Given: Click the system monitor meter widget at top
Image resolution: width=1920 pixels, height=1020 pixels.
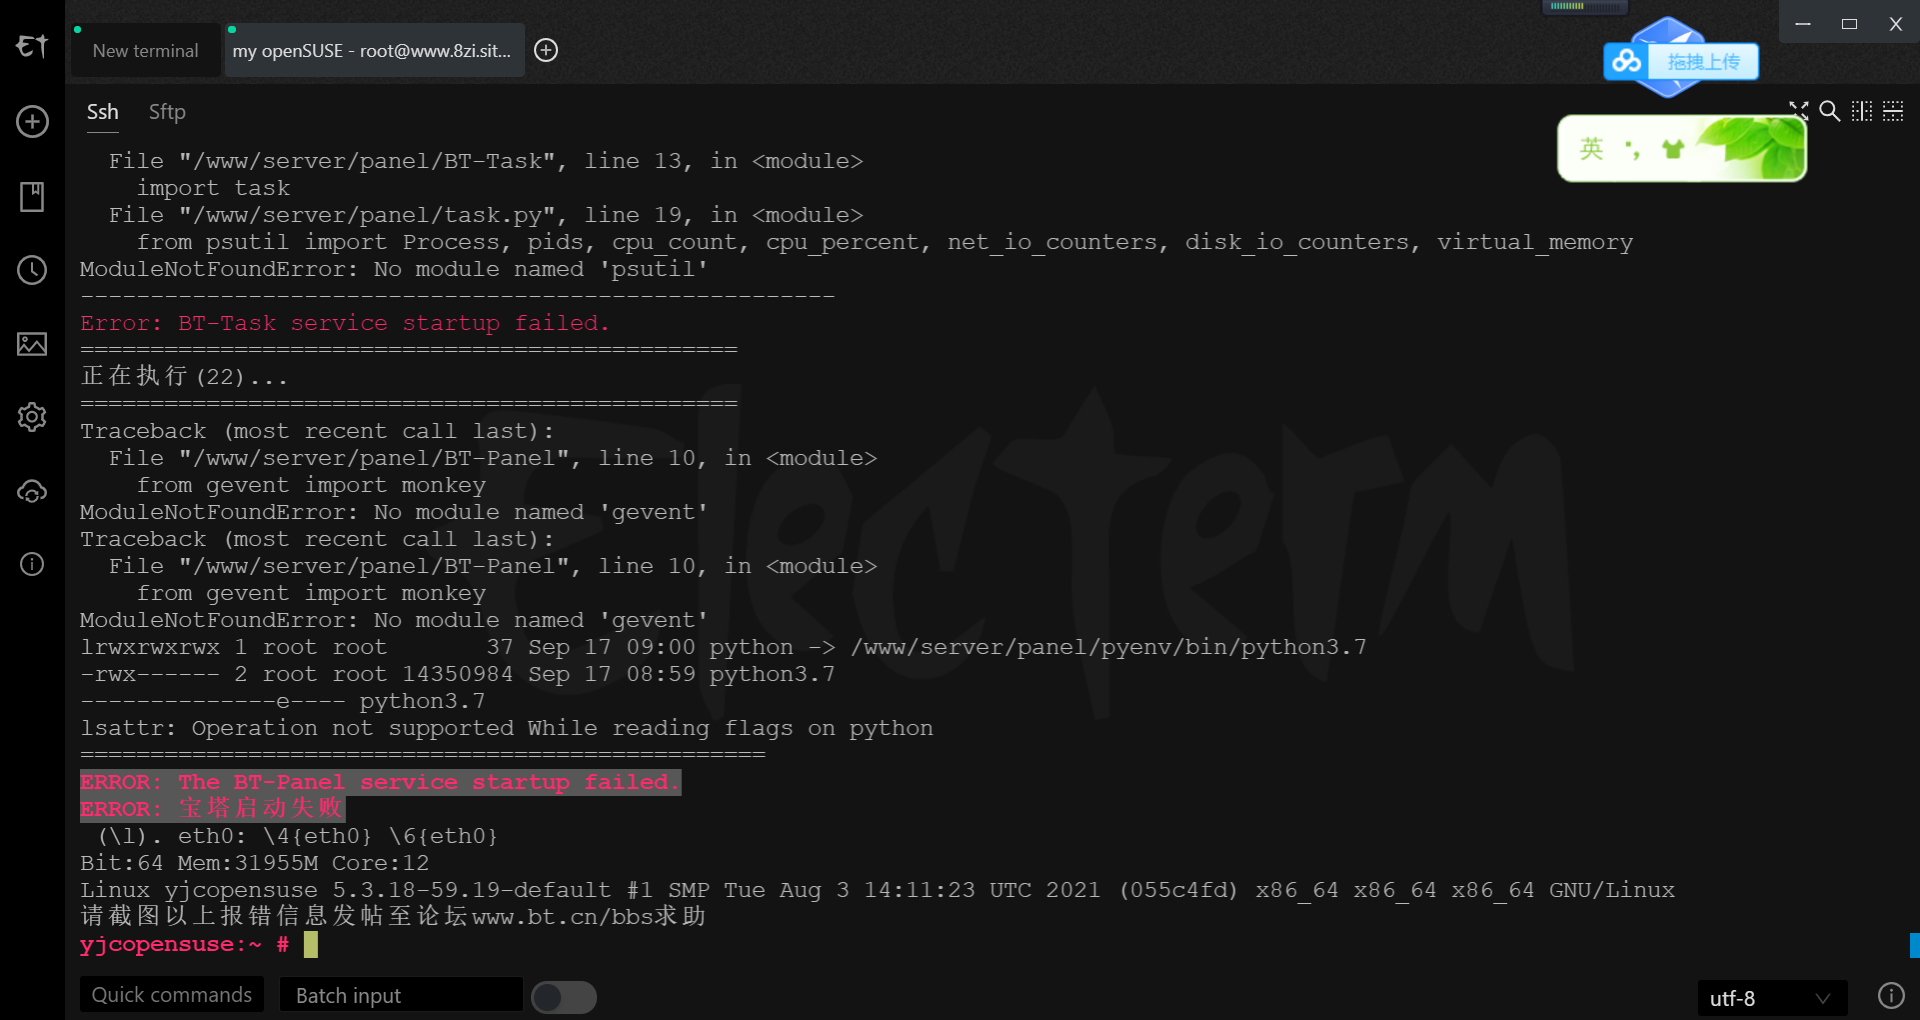Looking at the screenshot, I should [1584, 7].
